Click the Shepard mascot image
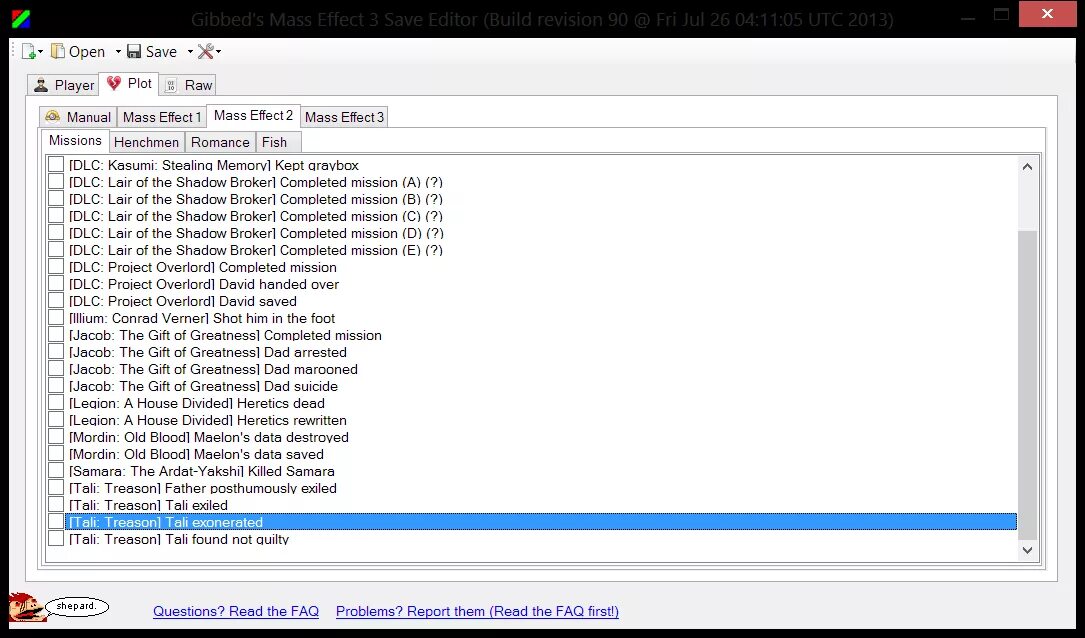This screenshot has height=638, width=1085. [x=27, y=607]
